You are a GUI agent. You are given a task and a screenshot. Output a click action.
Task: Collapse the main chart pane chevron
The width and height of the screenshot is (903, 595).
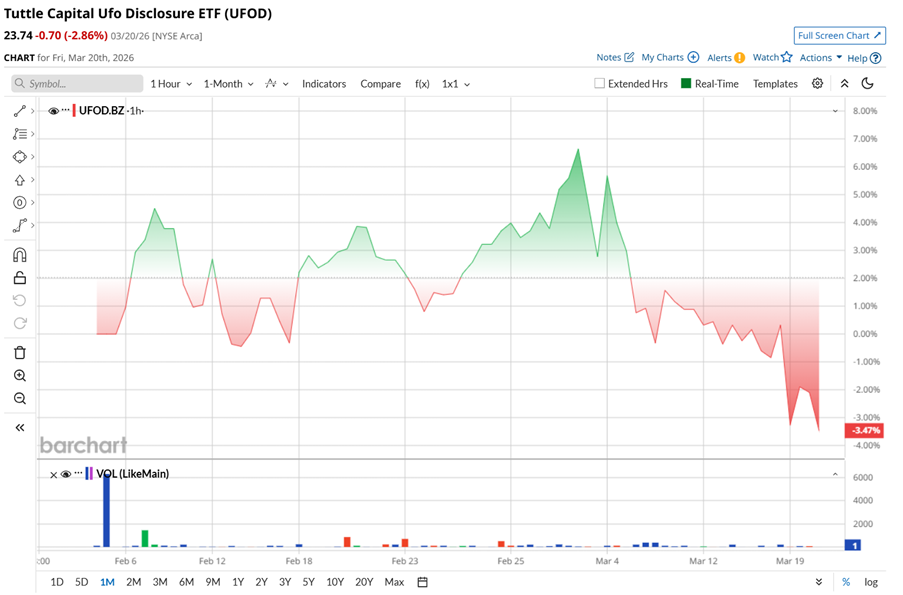(x=835, y=111)
